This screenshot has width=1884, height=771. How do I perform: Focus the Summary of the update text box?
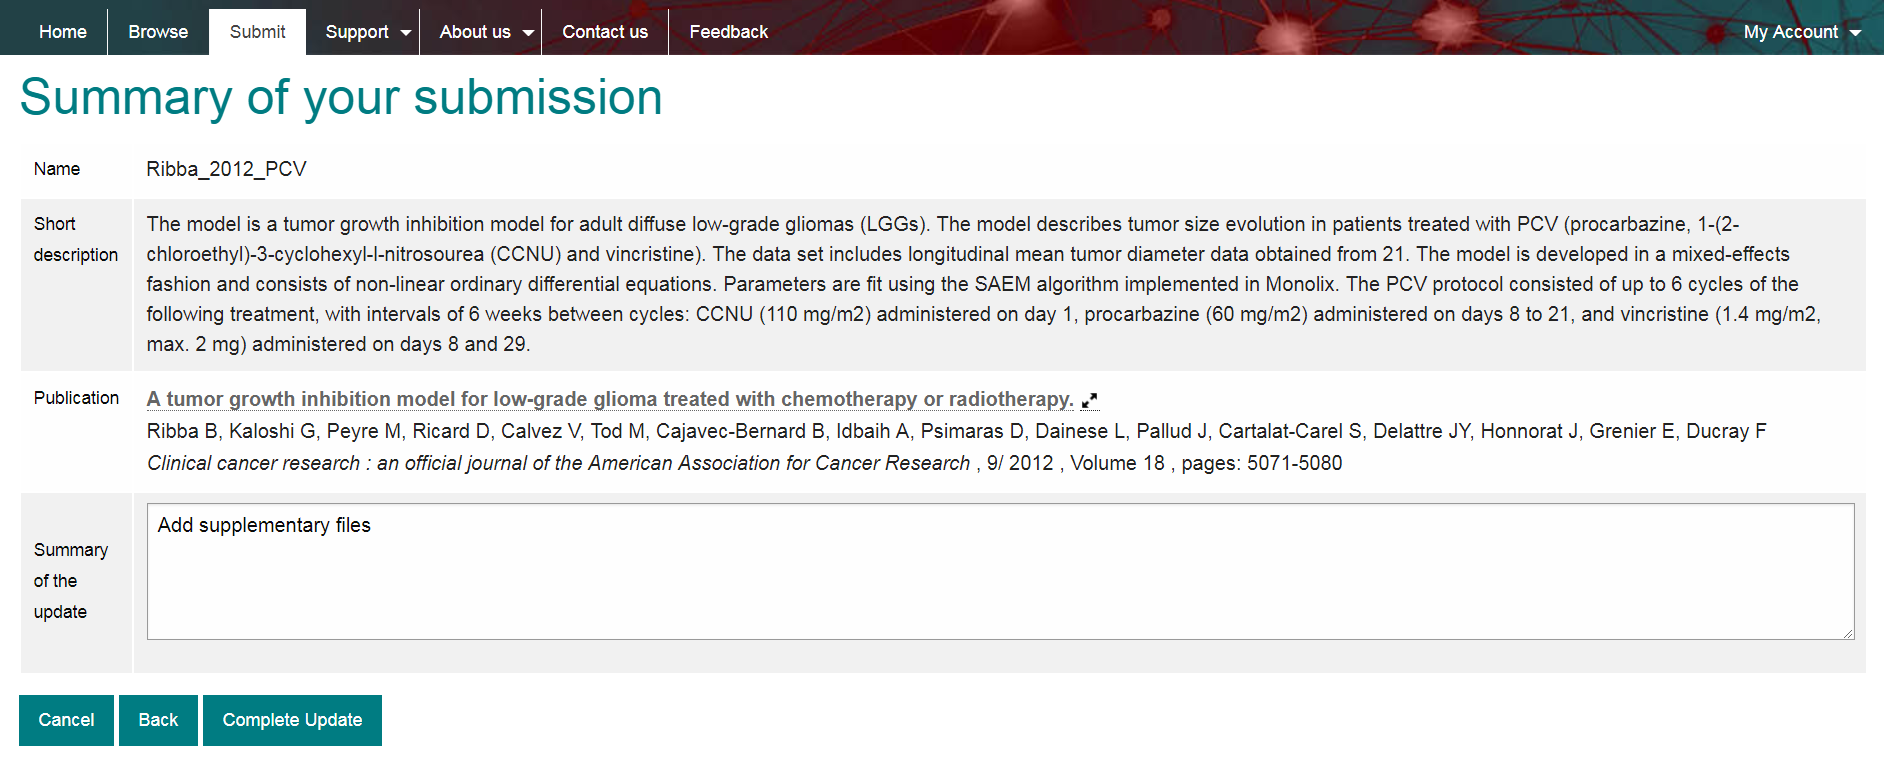coord(1000,571)
